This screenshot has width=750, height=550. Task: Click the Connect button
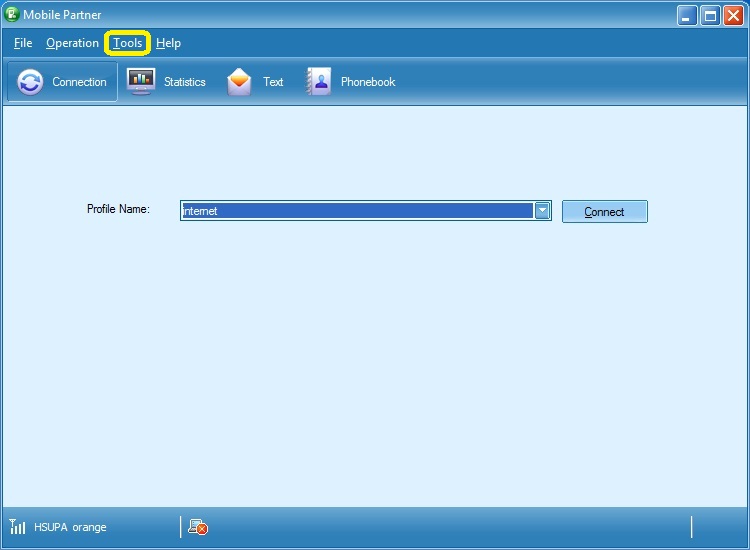tap(605, 211)
